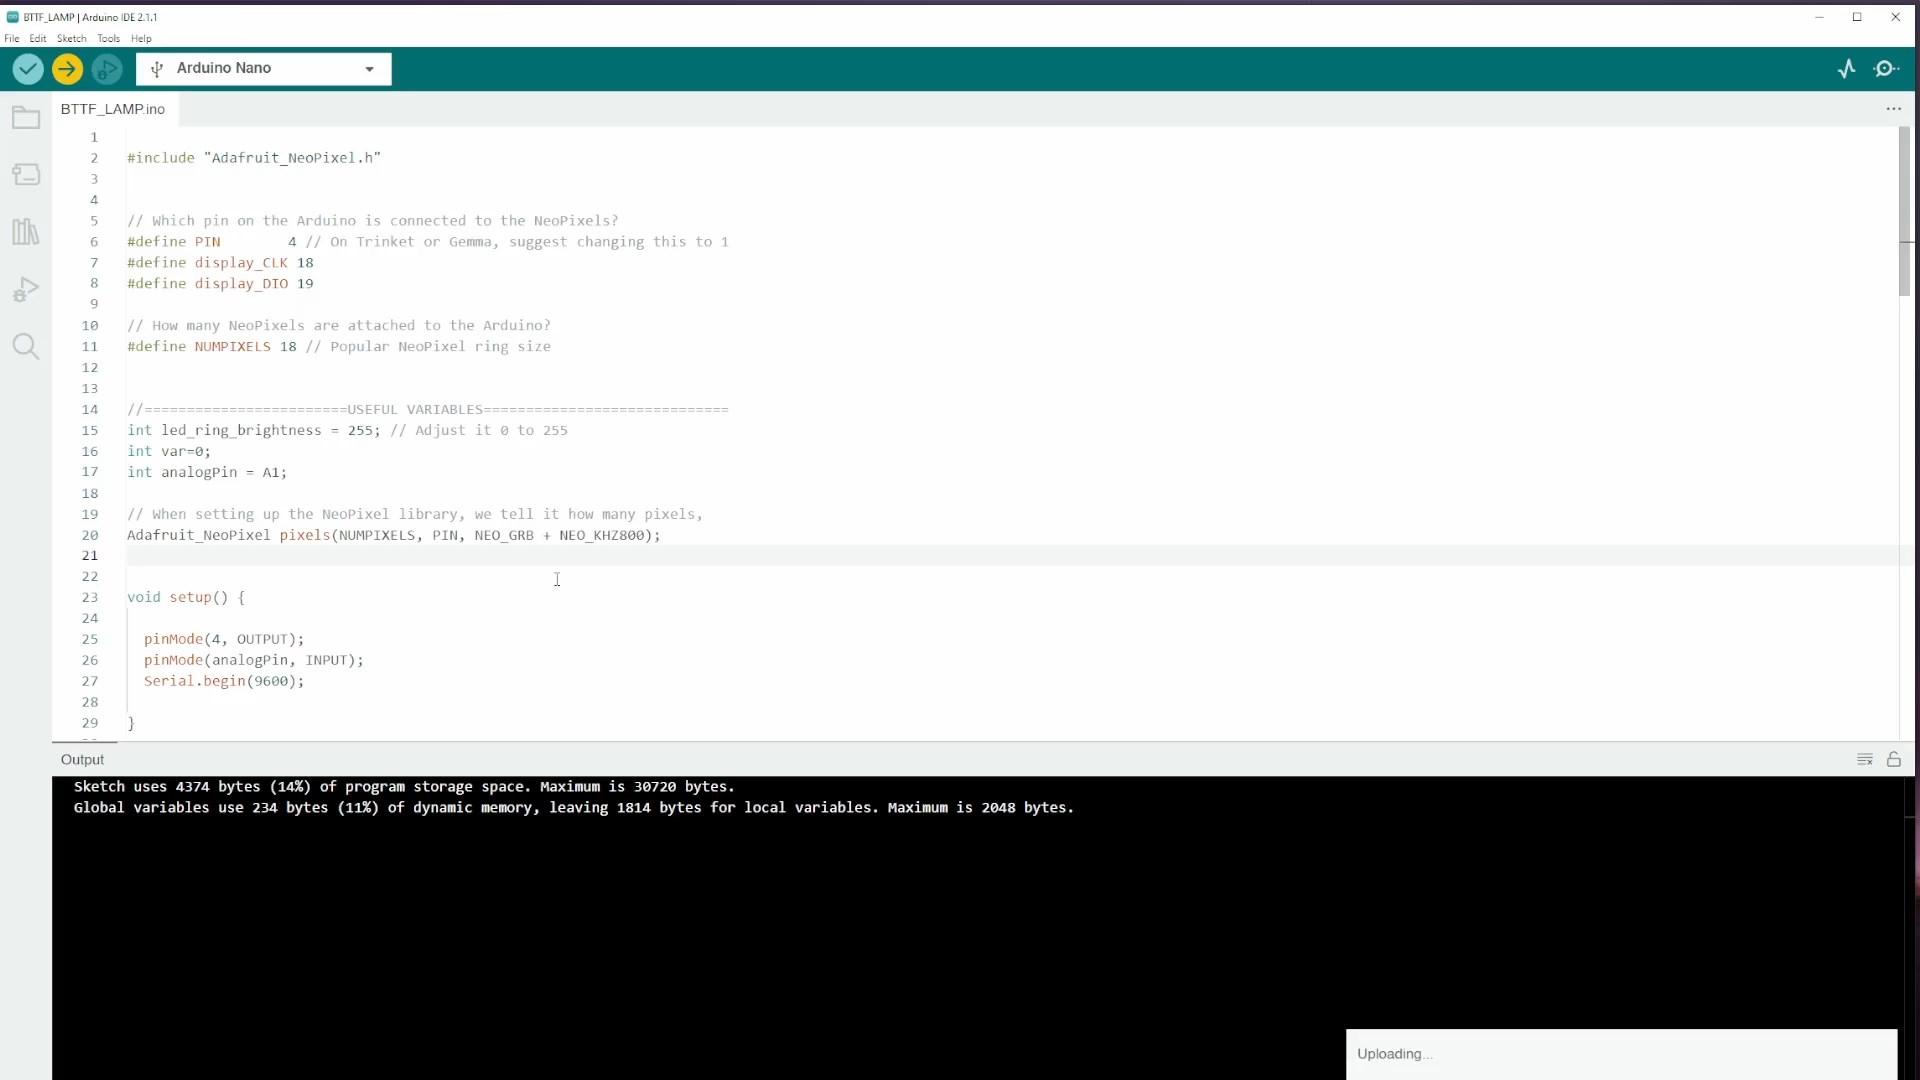This screenshot has width=1920, height=1080.
Task: Click the Serial Plotter icon
Action: point(1847,67)
